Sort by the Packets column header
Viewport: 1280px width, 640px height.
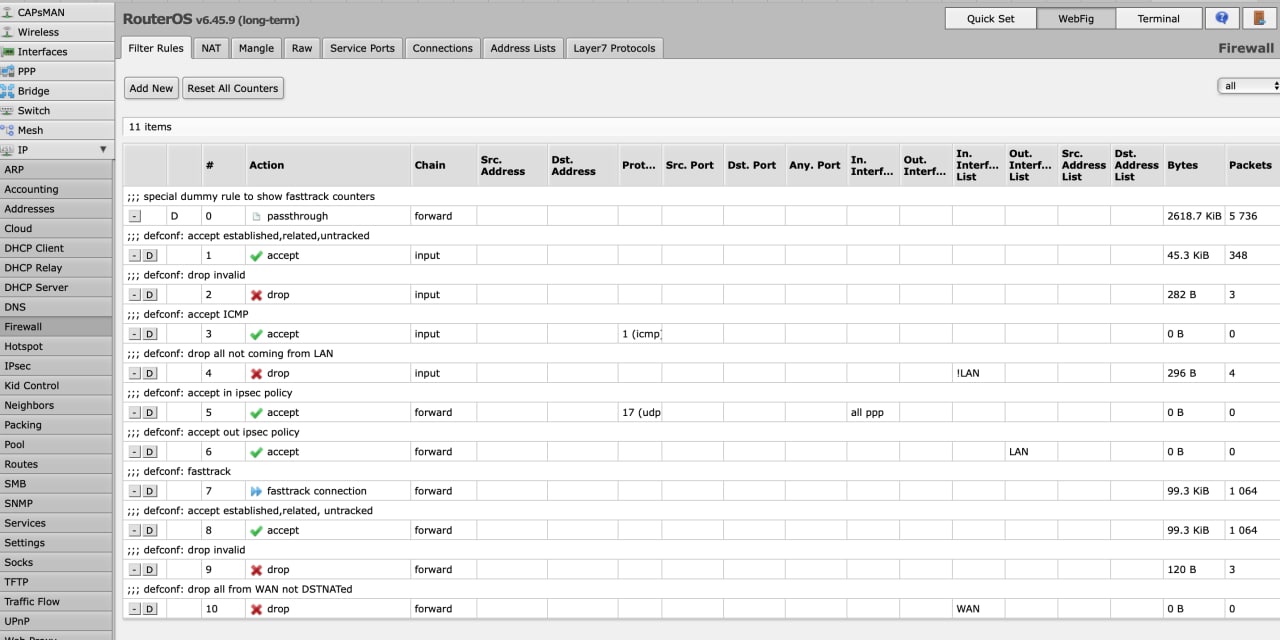tap(1250, 165)
